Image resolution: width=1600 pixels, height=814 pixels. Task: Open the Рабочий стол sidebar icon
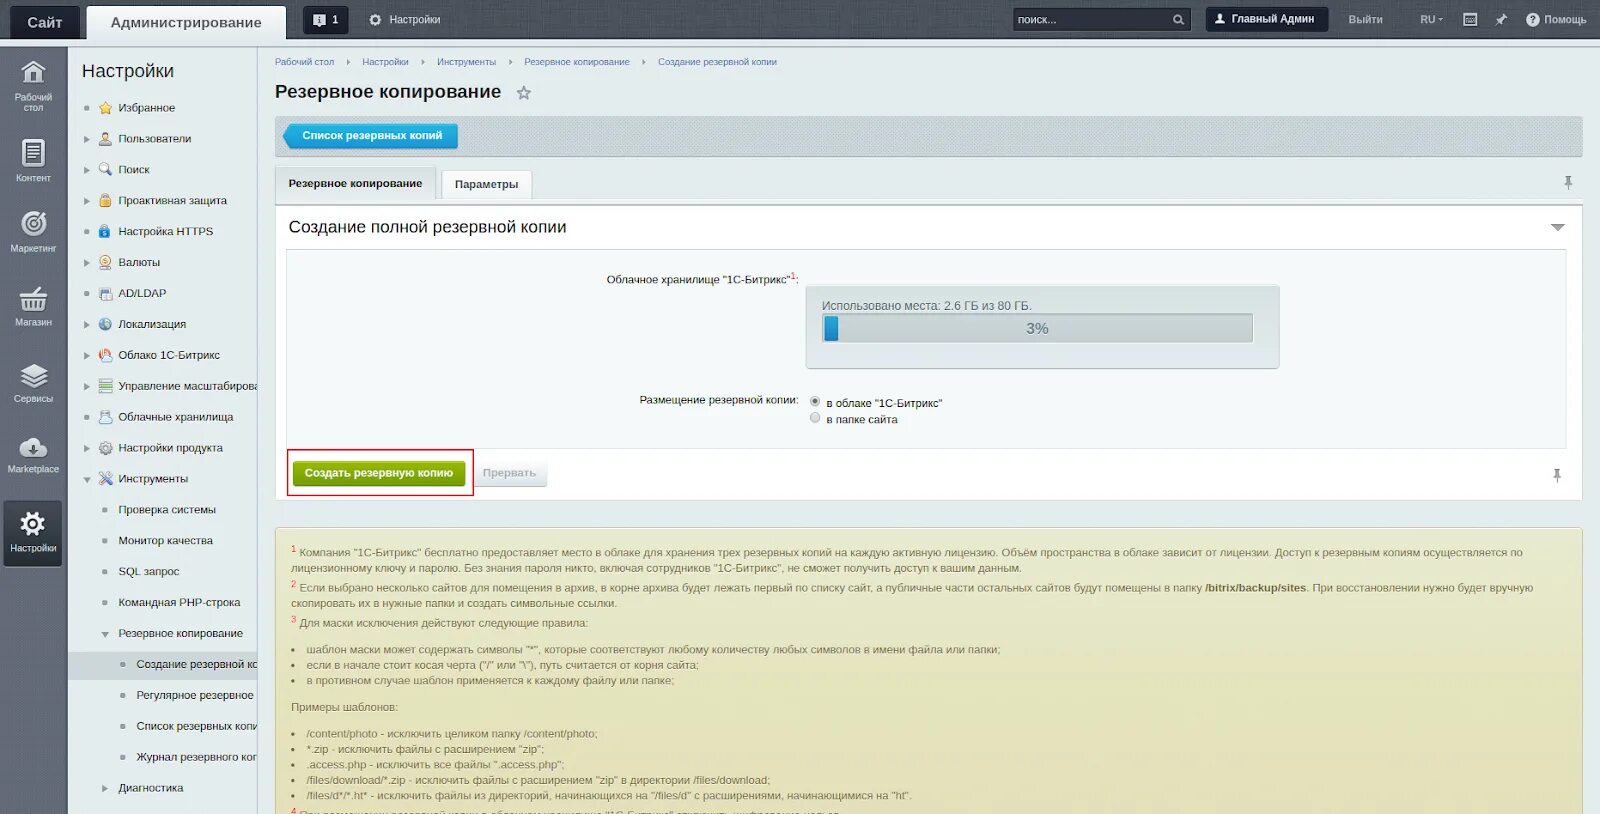click(x=33, y=84)
